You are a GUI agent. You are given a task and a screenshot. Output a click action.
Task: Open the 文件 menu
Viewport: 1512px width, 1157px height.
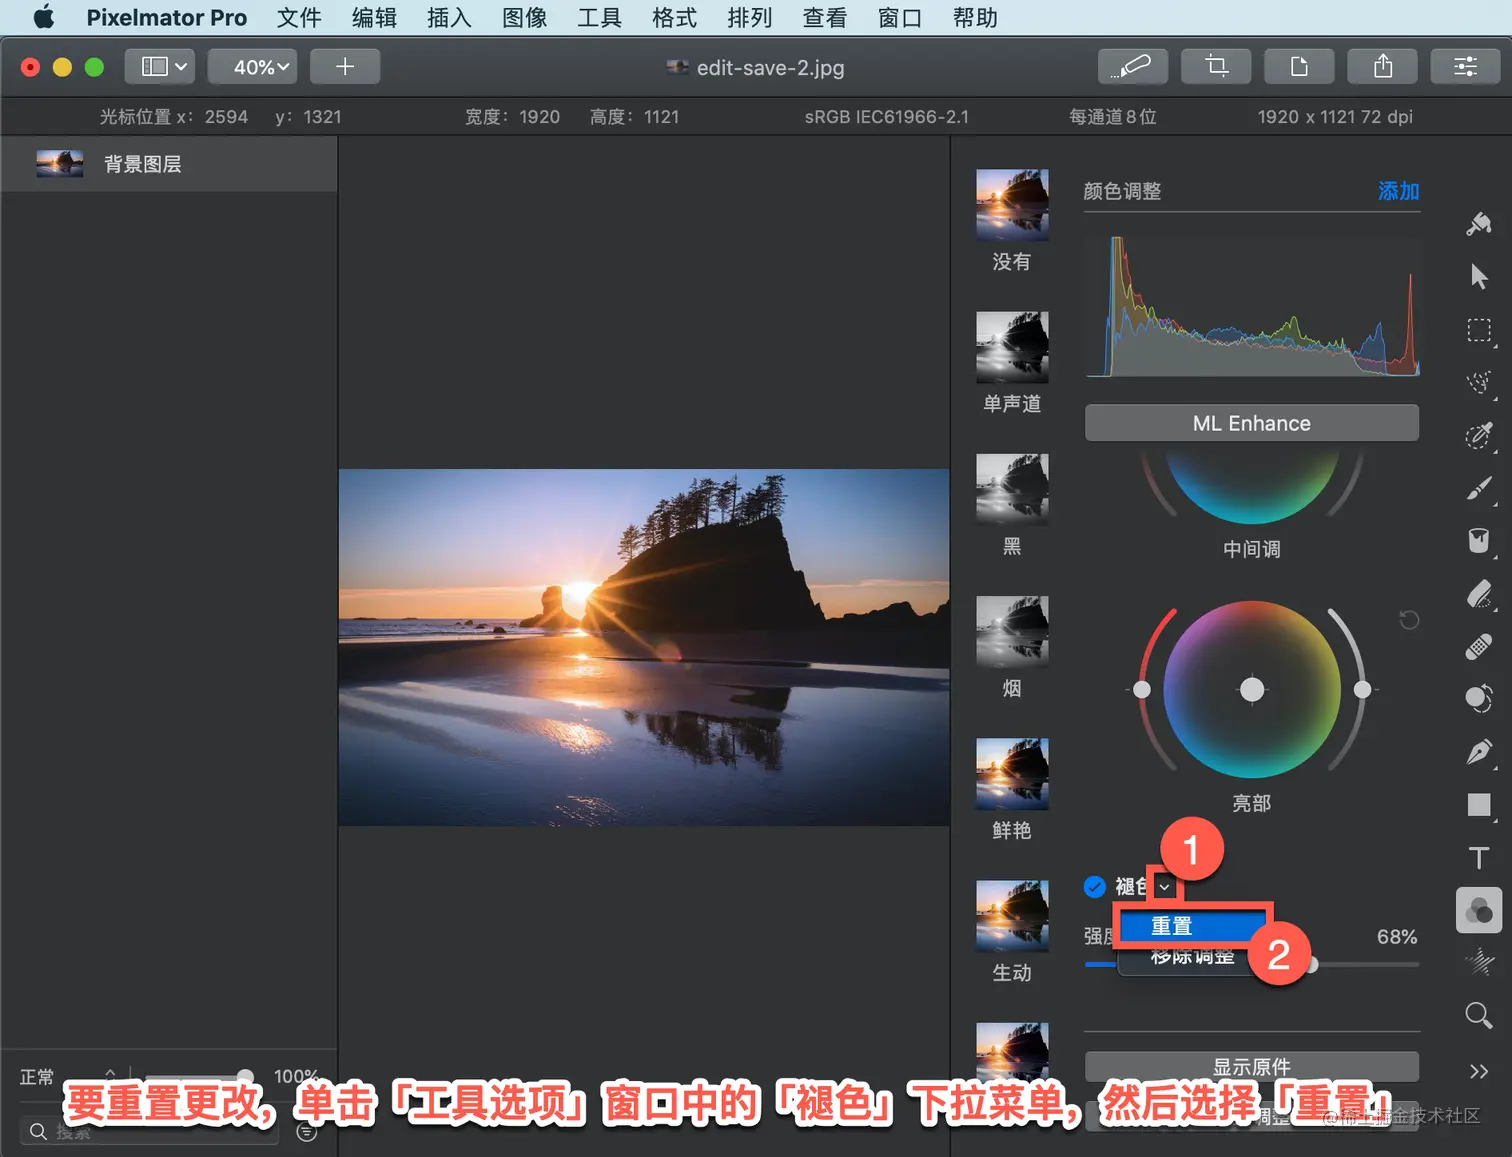(x=299, y=18)
